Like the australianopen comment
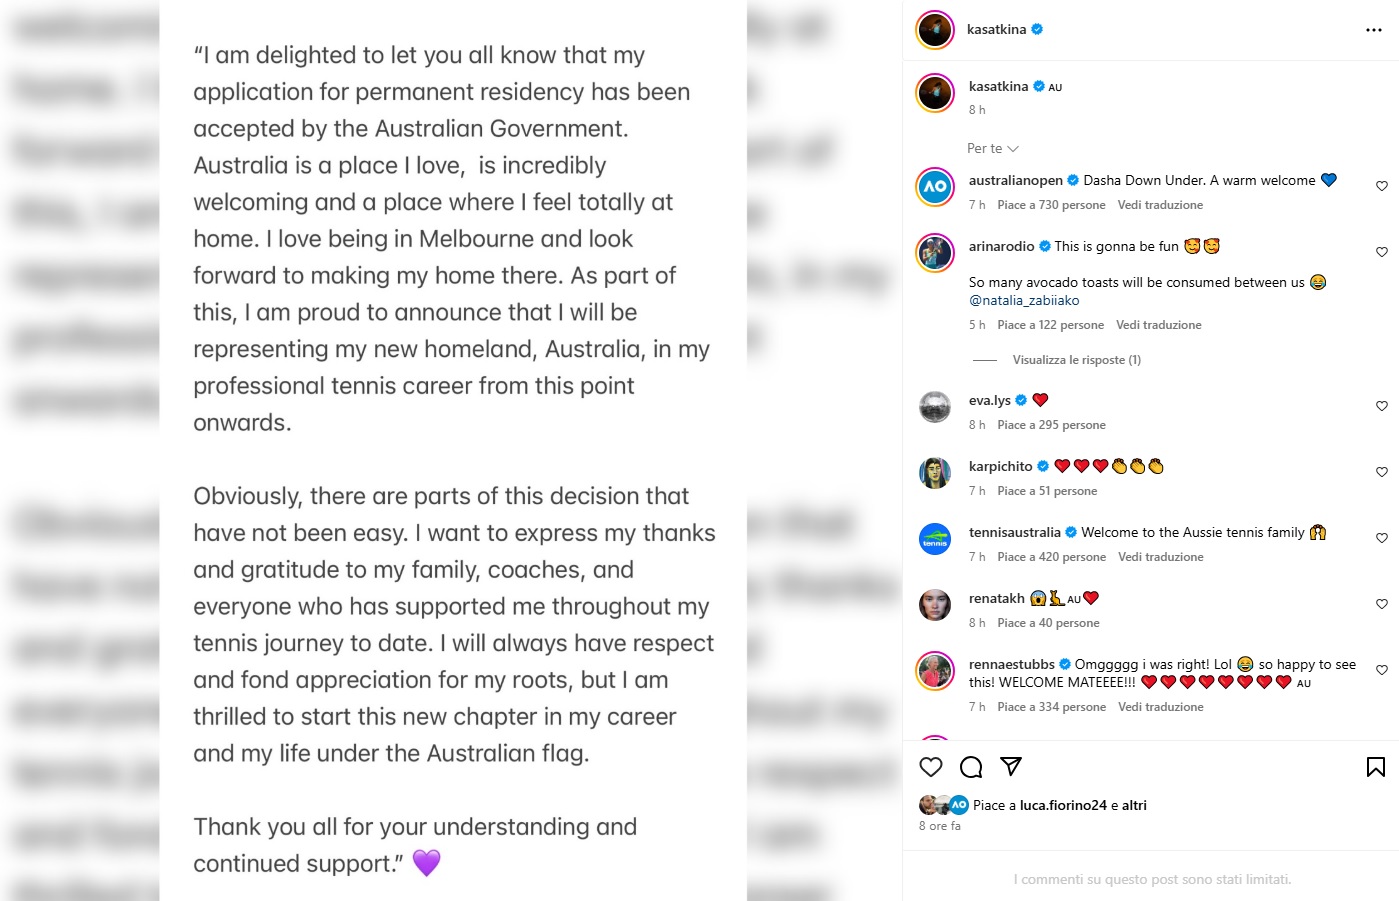This screenshot has height=901, width=1399. point(1382,186)
